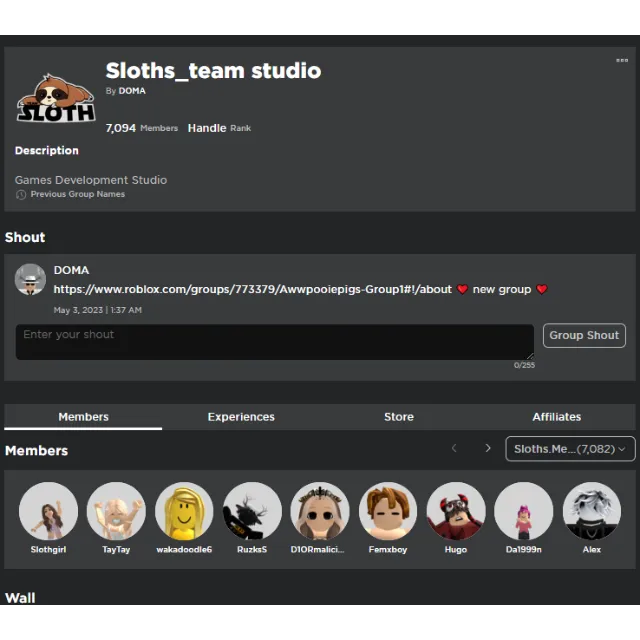Open the three-dot group options menu
The image size is (640, 640).
(x=622, y=61)
